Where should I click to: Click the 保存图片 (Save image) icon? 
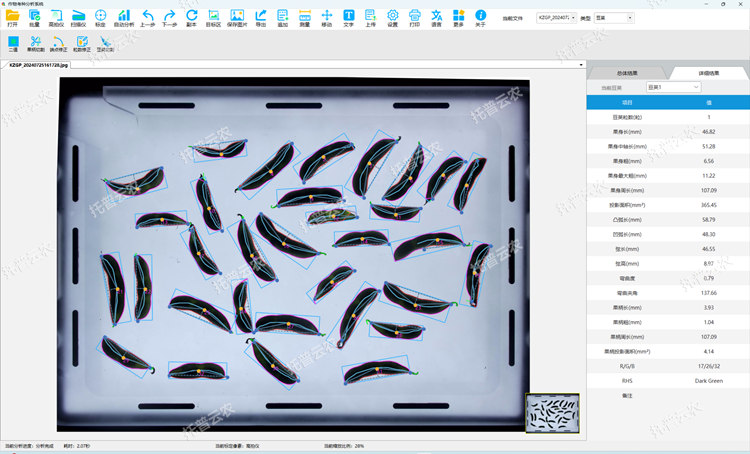click(x=237, y=17)
